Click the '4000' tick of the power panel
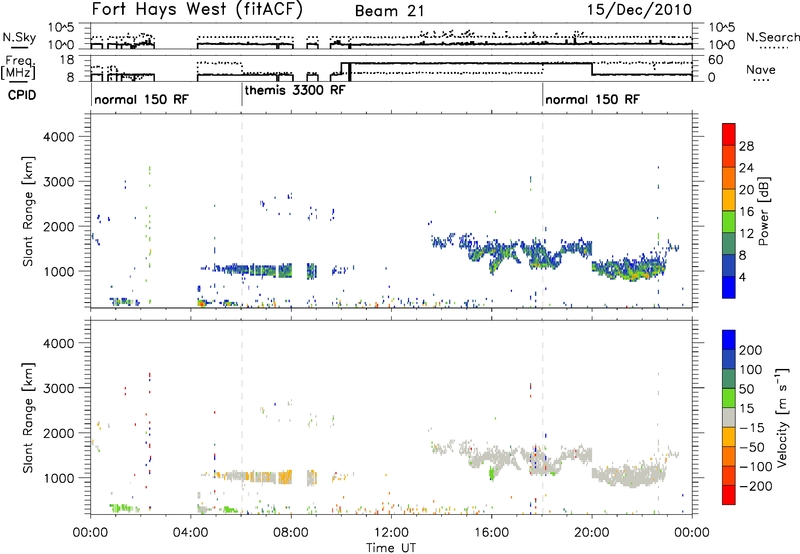This screenshot has width=800, height=554. tap(59, 137)
